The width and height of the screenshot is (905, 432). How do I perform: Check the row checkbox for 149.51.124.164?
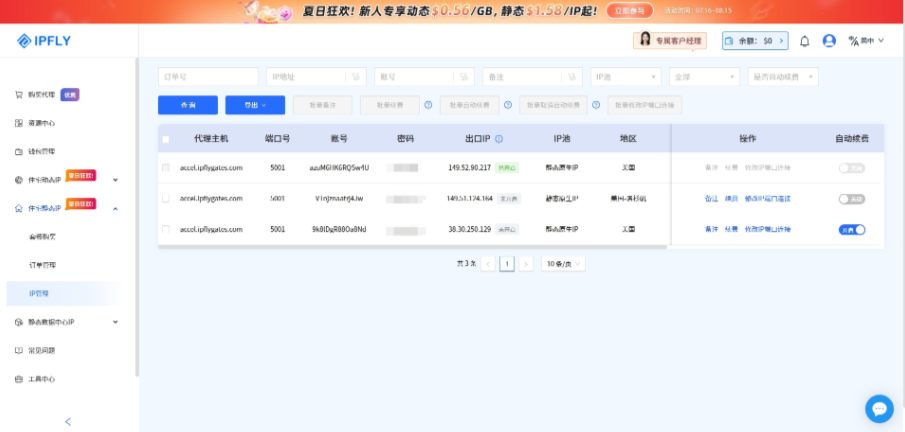point(166,199)
